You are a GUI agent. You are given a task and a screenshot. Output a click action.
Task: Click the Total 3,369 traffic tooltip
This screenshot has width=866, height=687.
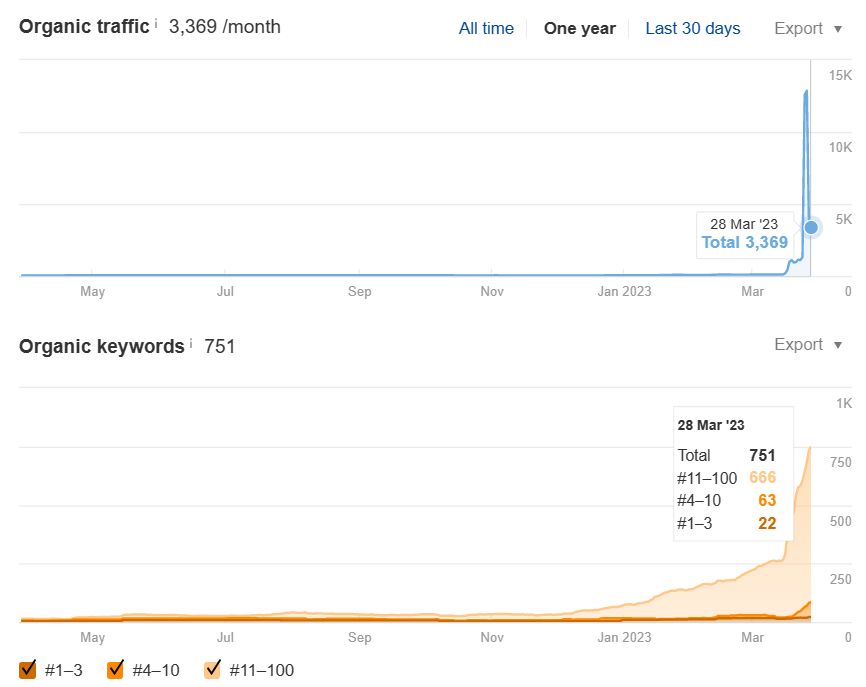click(x=744, y=242)
